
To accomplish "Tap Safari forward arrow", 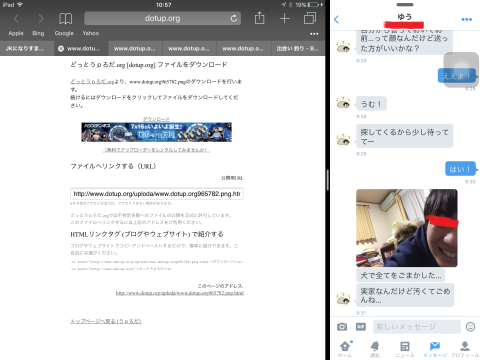I will pyautogui.click(x=41, y=19).
